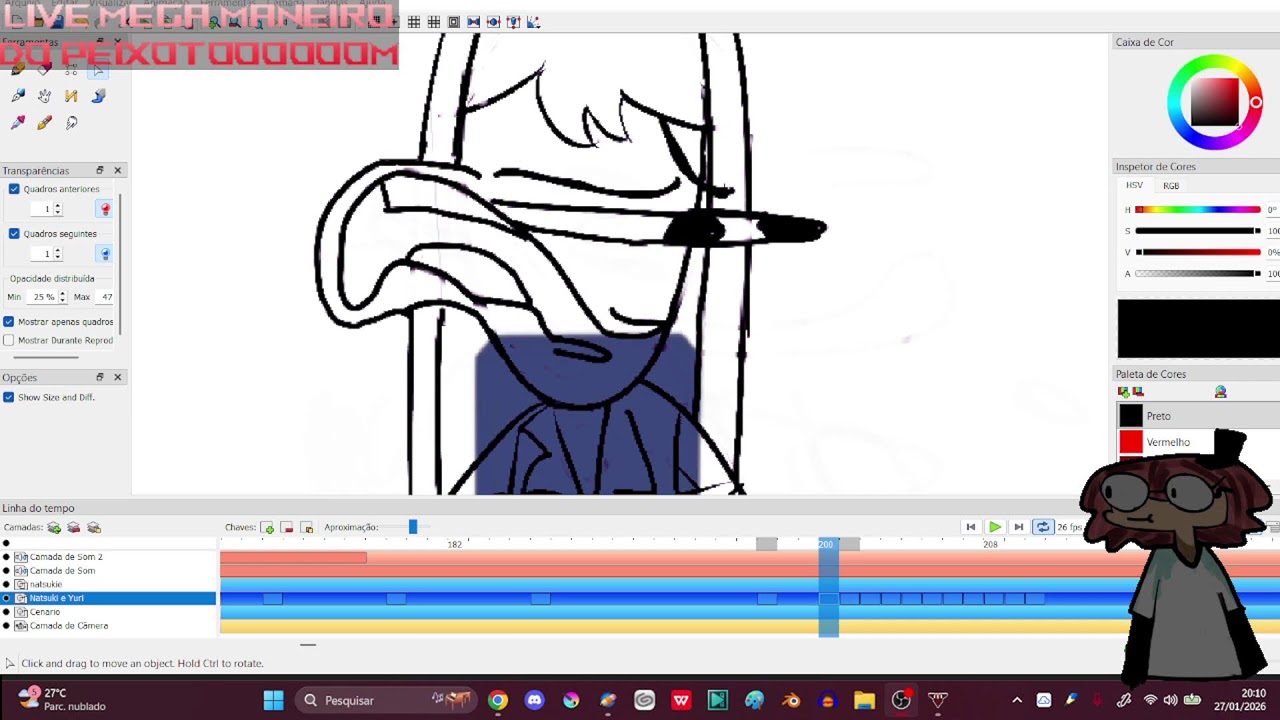Toggle Show Size and Diff checkbox
This screenshot has height=720, width=1280.
[9, 397]
